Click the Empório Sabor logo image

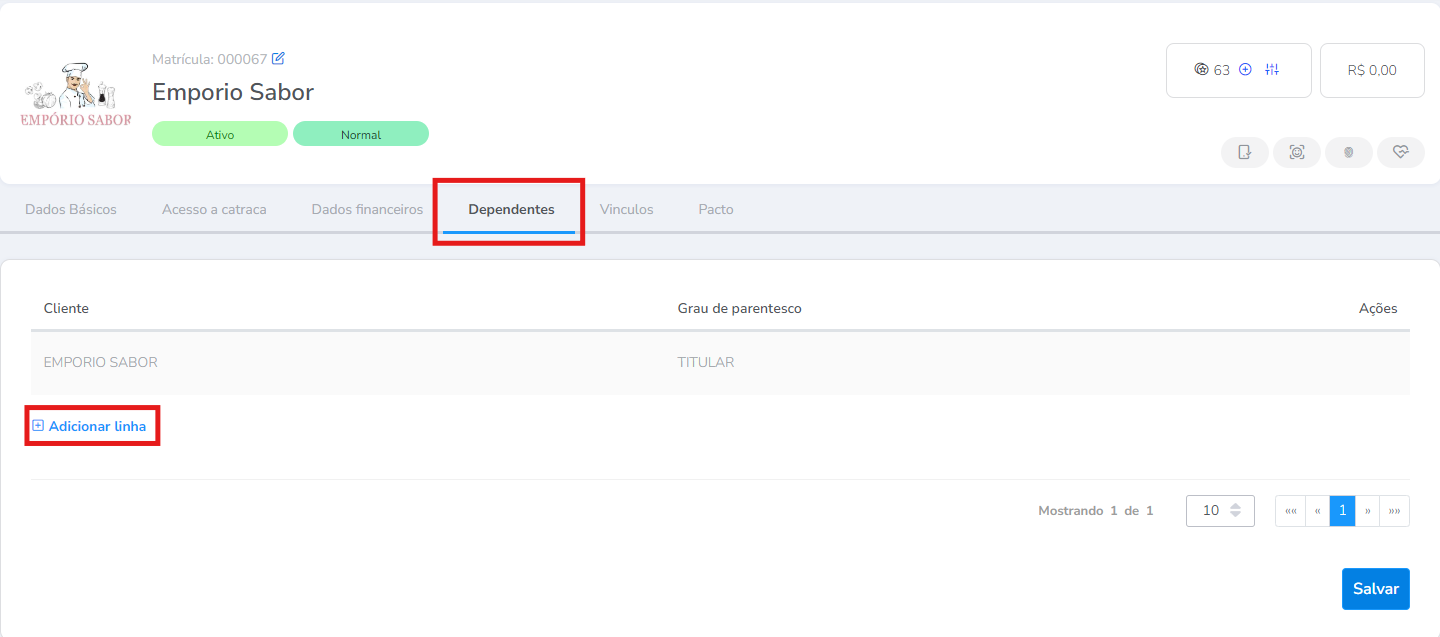tap(76, 96)
